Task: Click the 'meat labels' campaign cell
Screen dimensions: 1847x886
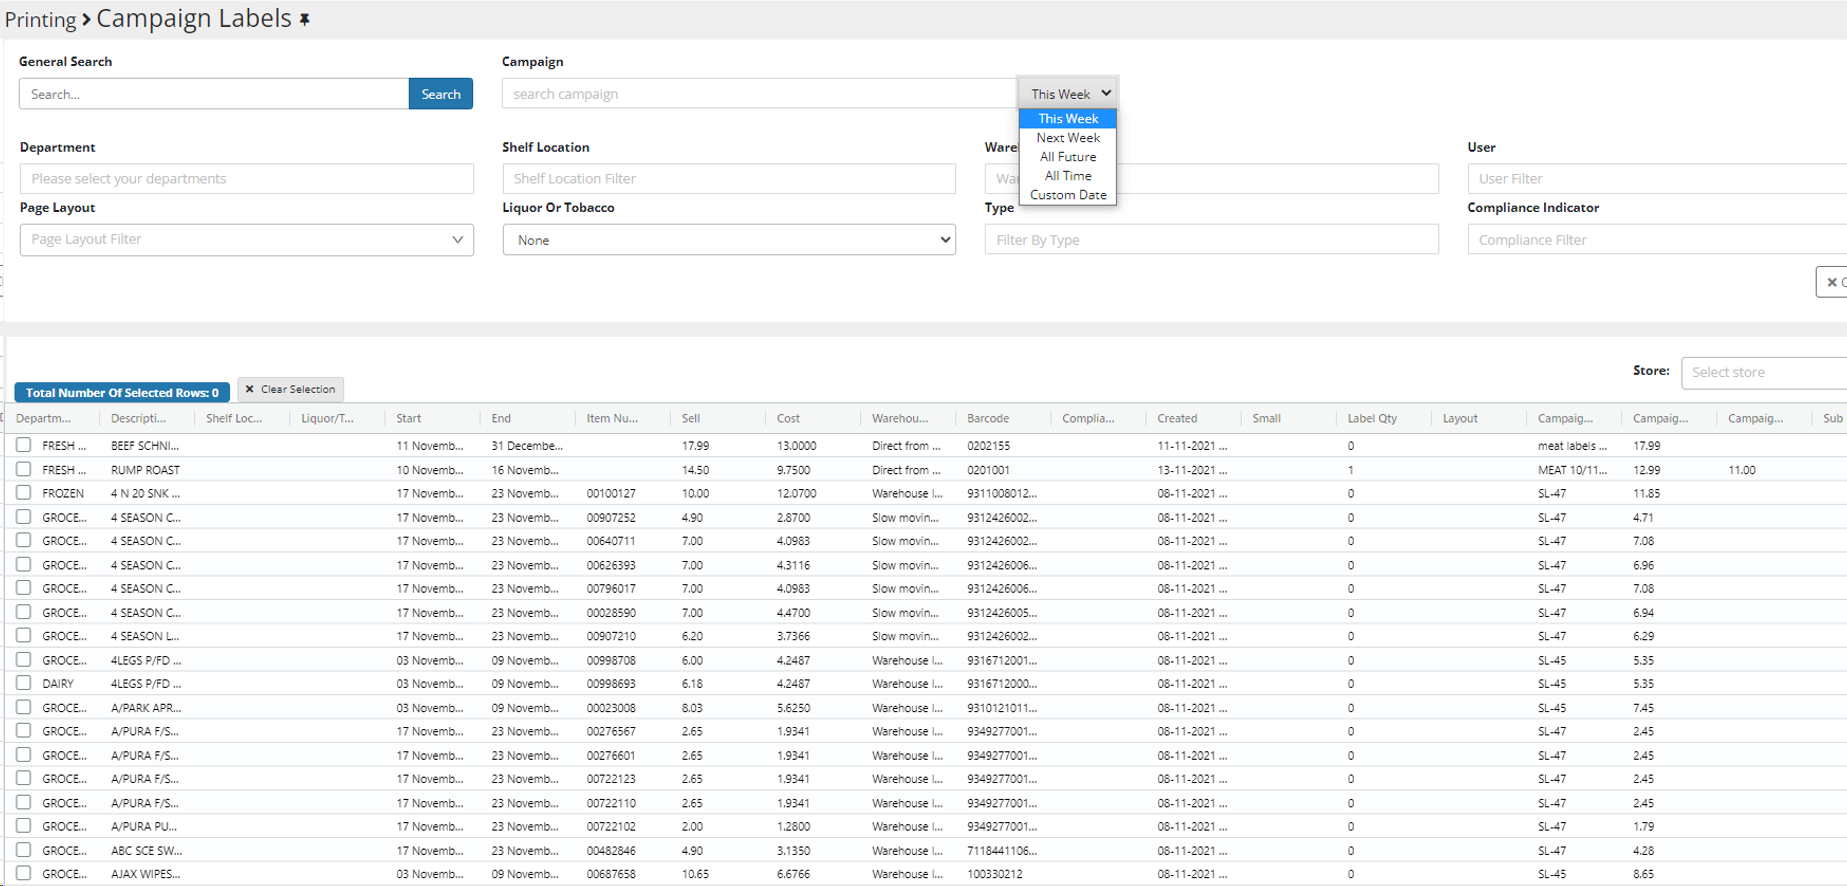Action: [x=1572, y=446]
